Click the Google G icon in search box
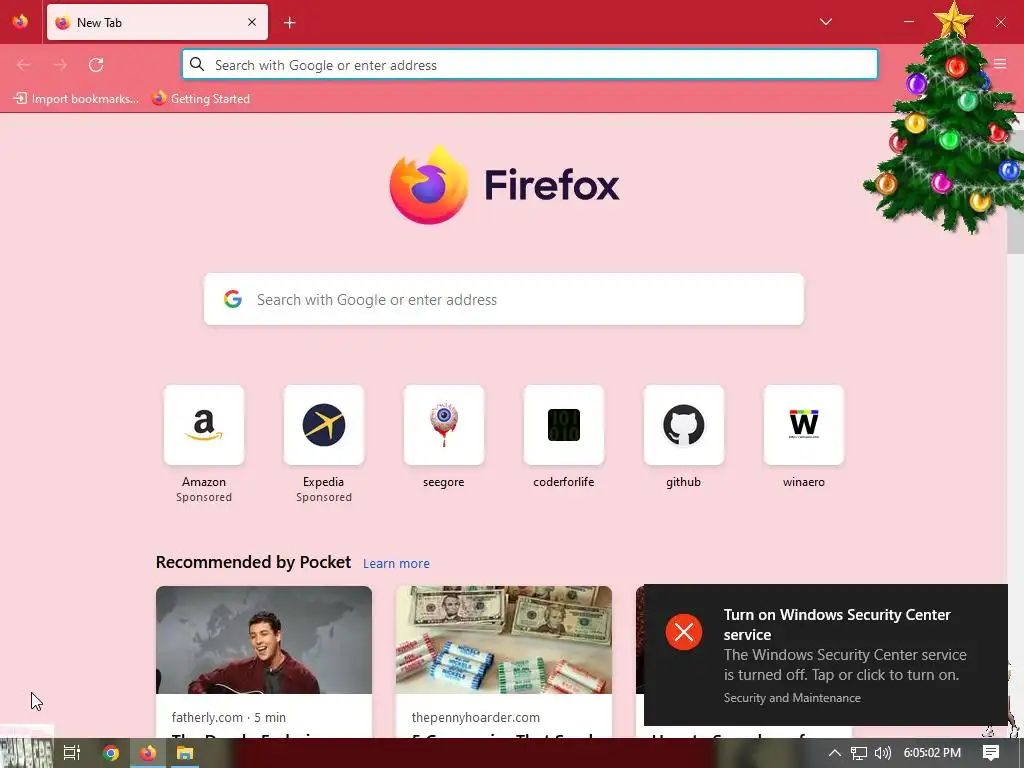 point(233,299)
